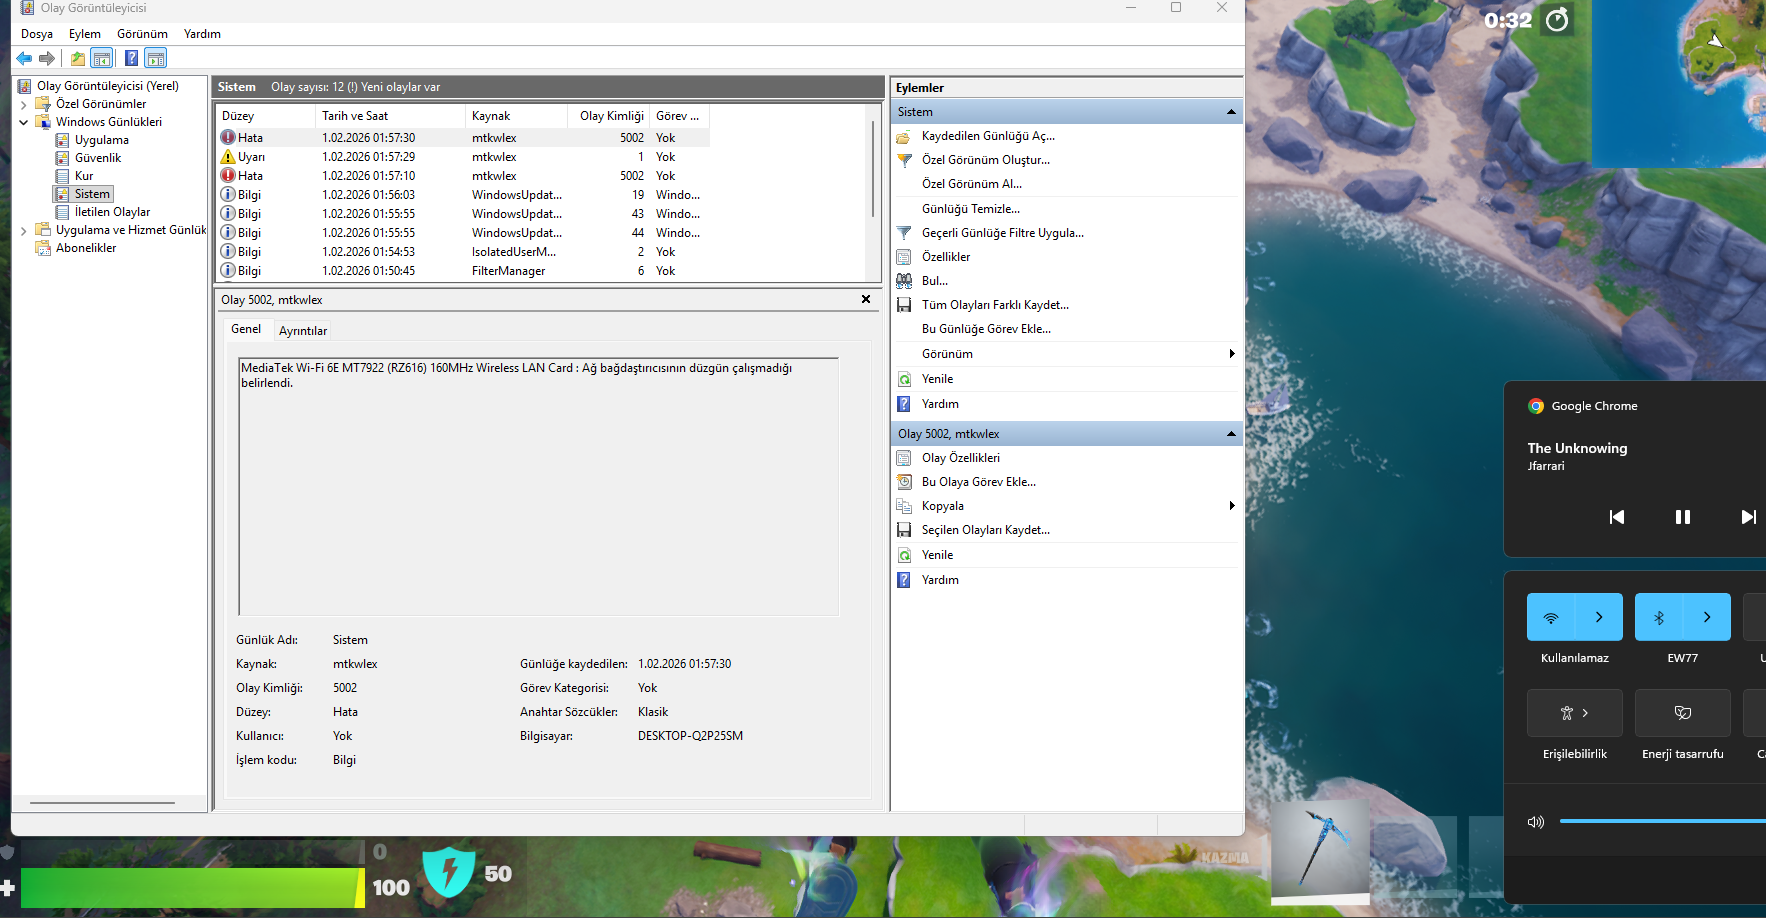Click Günlüğü Temizle action
Screen dimensions: 1766x918
pos(971,209)
